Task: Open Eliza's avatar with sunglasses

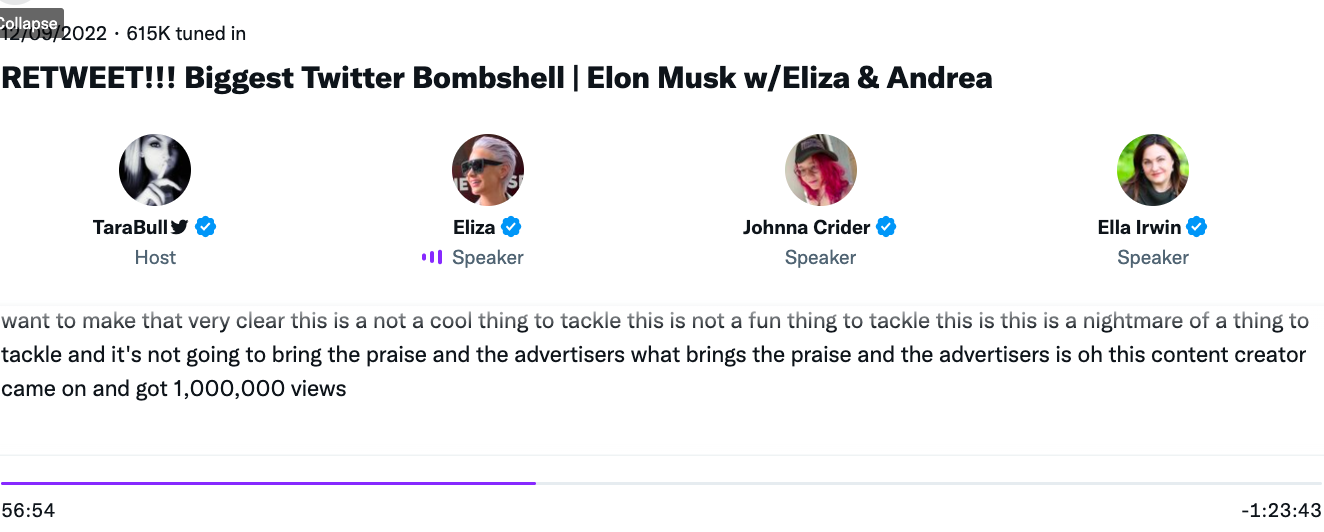Action: pos(488,170)
